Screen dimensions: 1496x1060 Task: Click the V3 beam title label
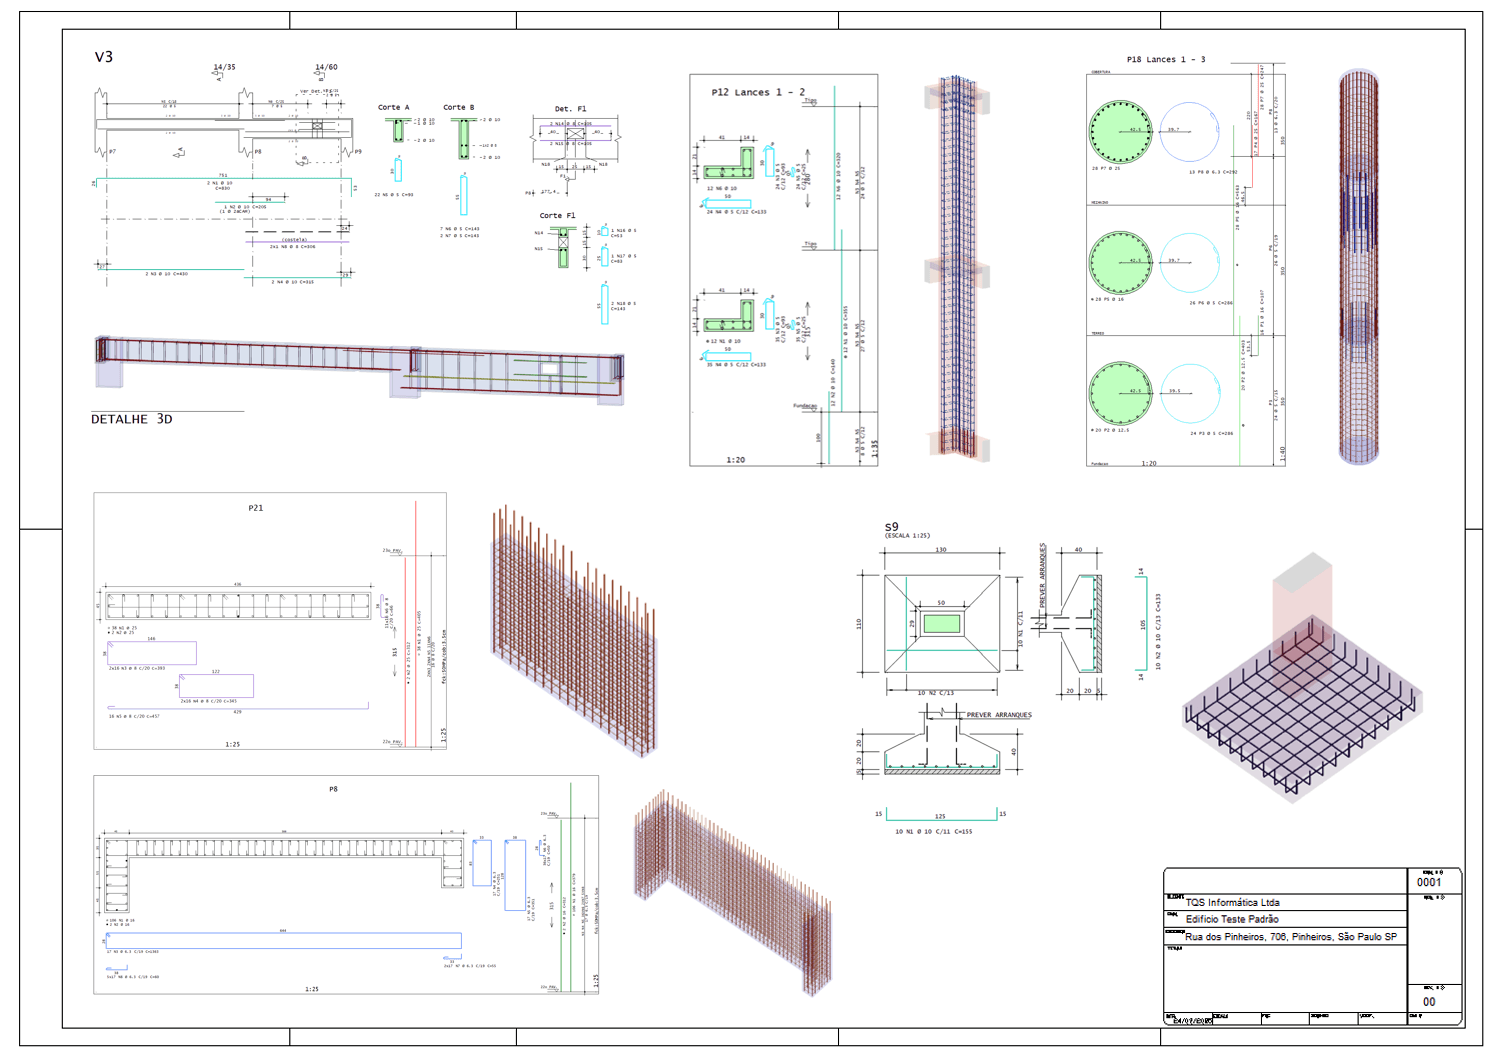point(104,57)
